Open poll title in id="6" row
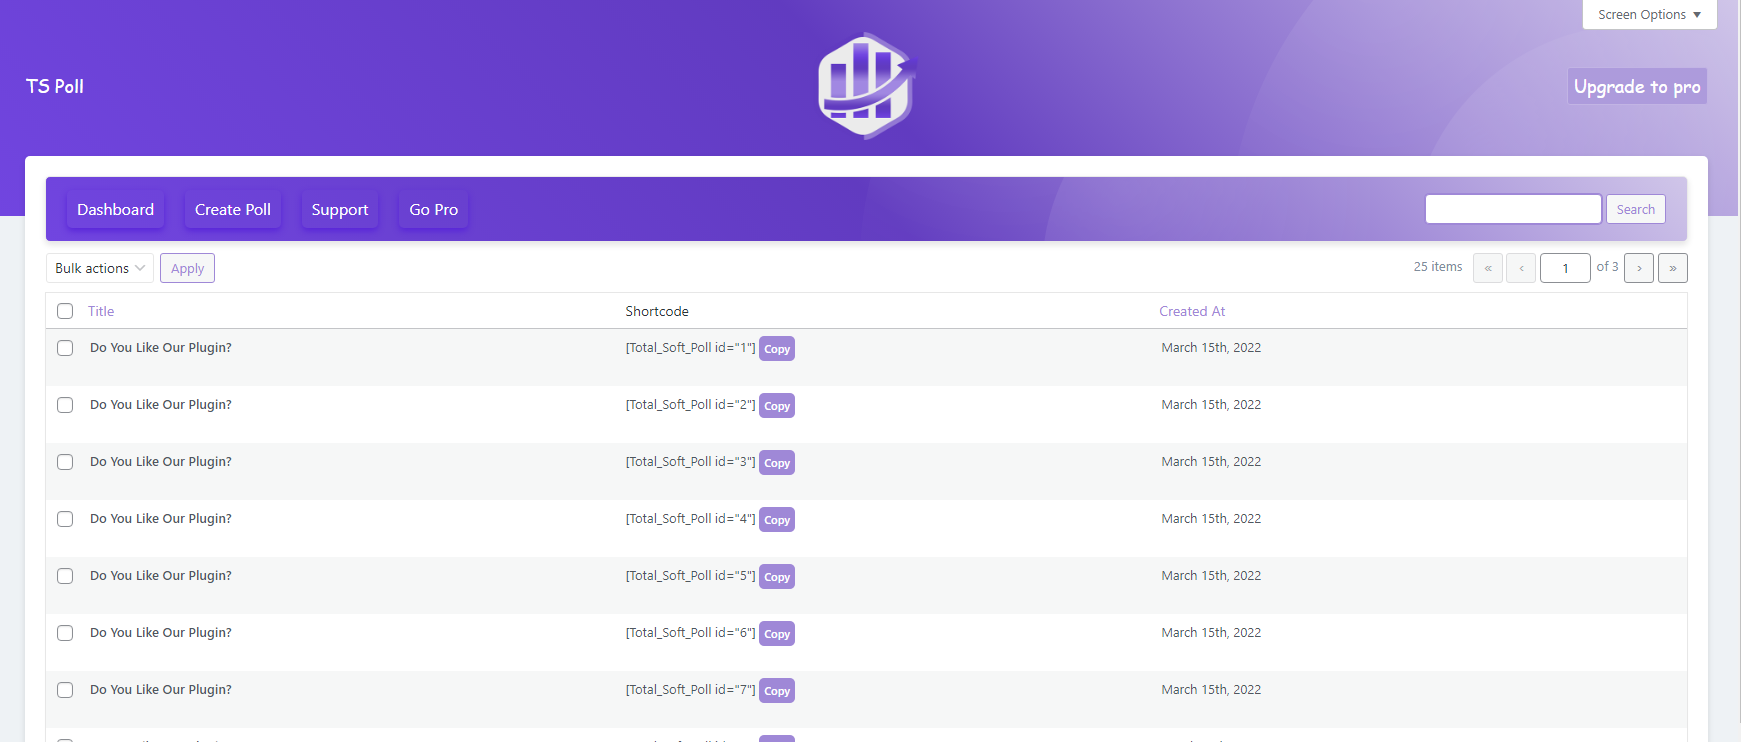The image size is (1741, 742). [161, 633]
